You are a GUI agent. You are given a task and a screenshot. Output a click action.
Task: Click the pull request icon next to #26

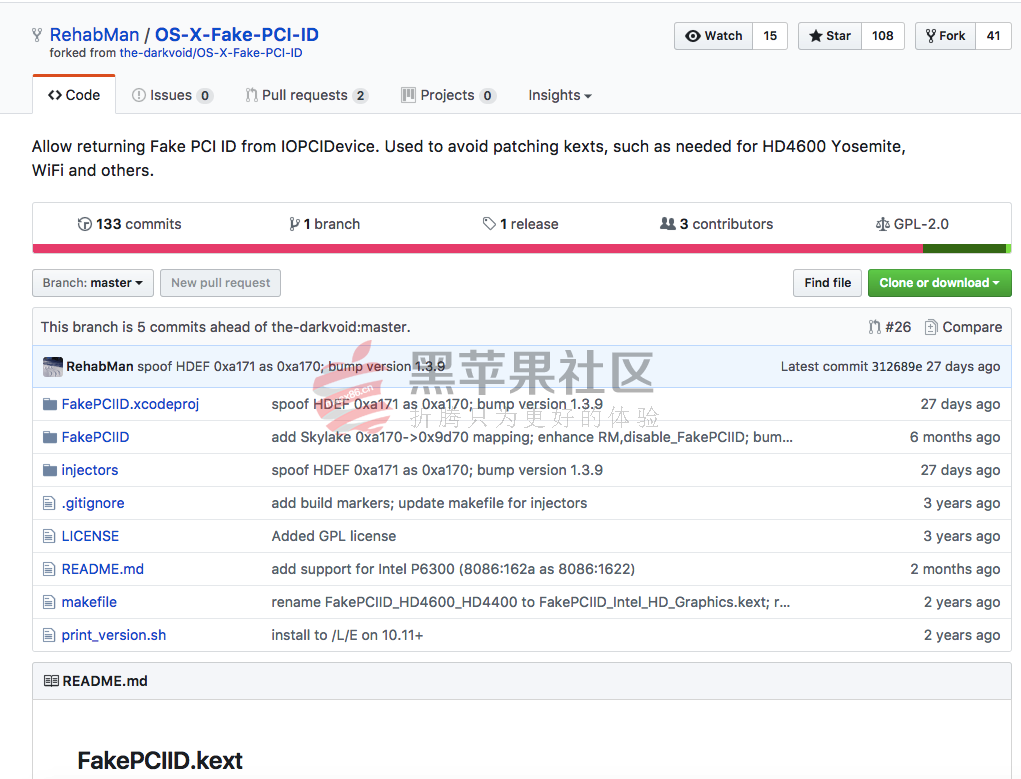874,327
